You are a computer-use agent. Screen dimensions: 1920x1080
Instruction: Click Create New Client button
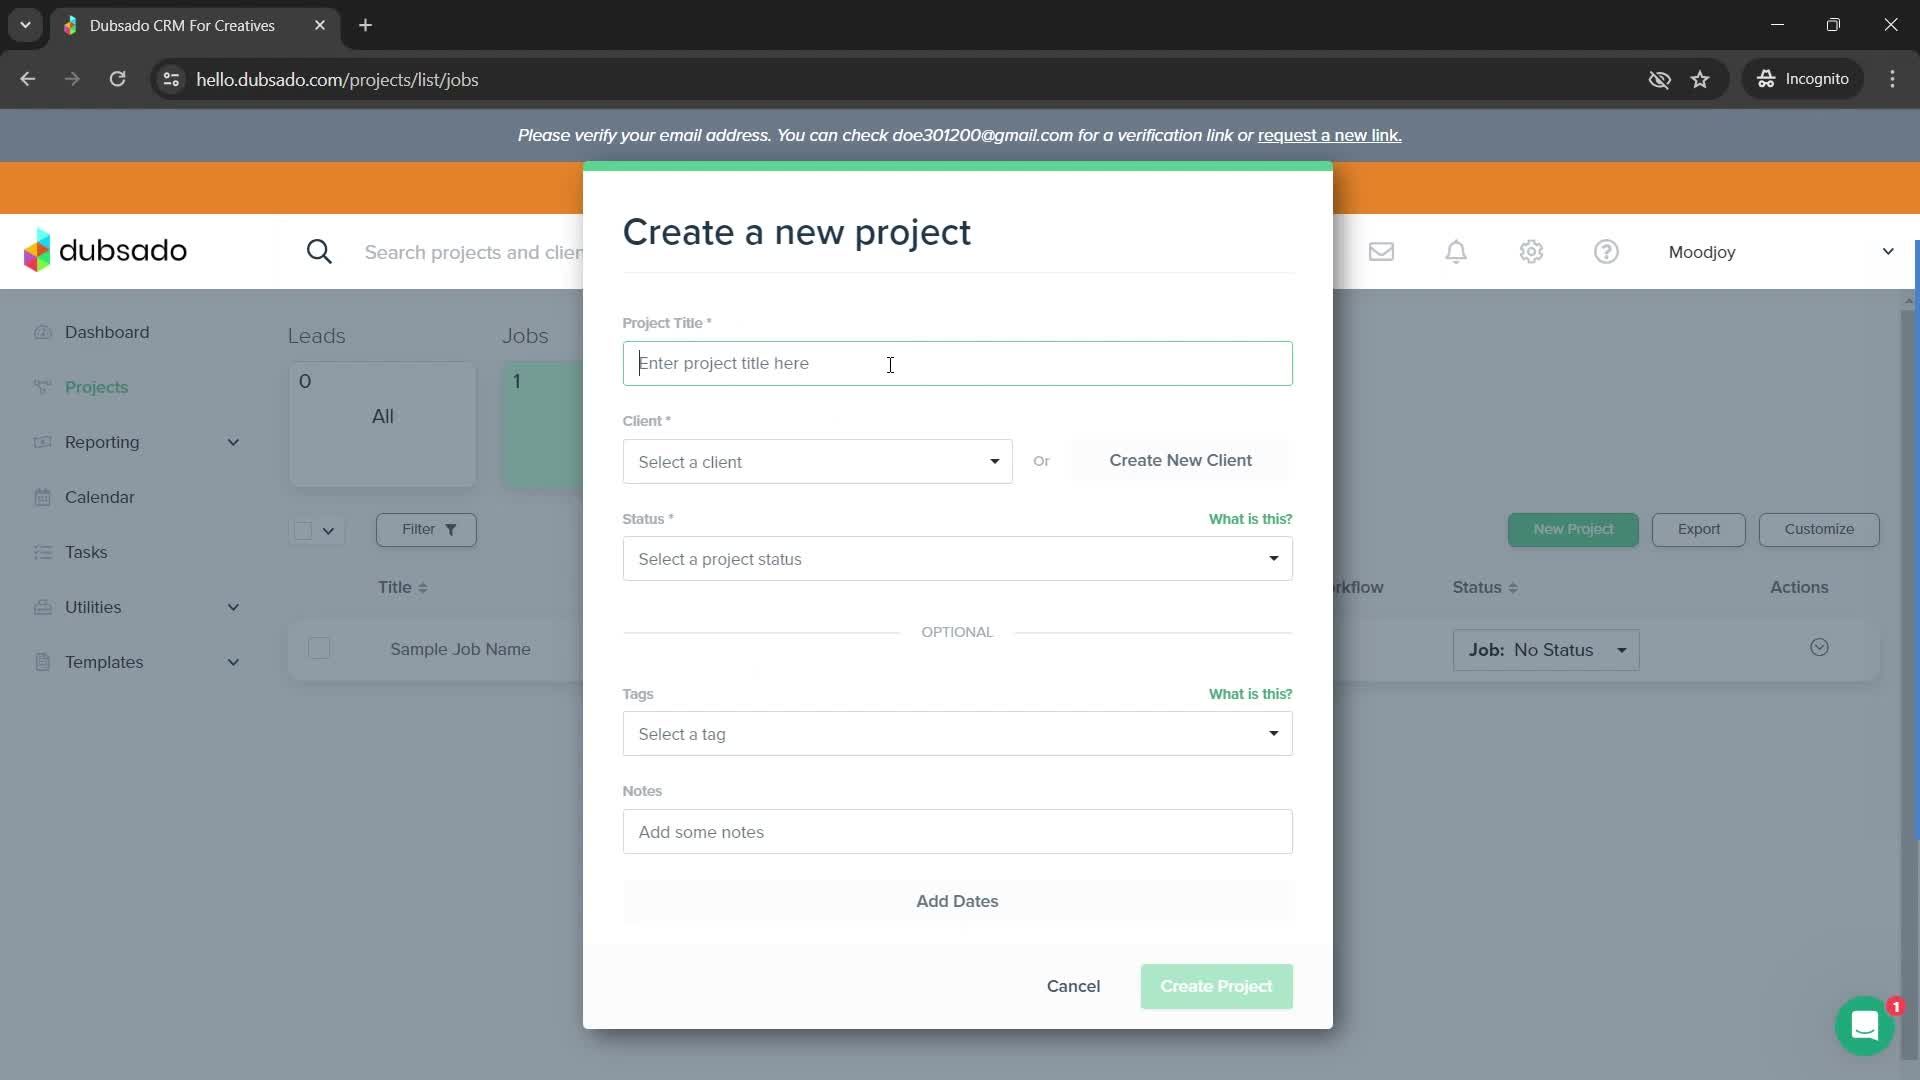pyautogui.click(x=1180, y=461)
